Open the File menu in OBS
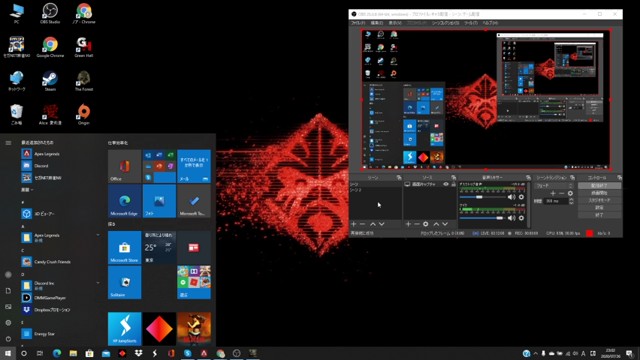 pos(358,23)
